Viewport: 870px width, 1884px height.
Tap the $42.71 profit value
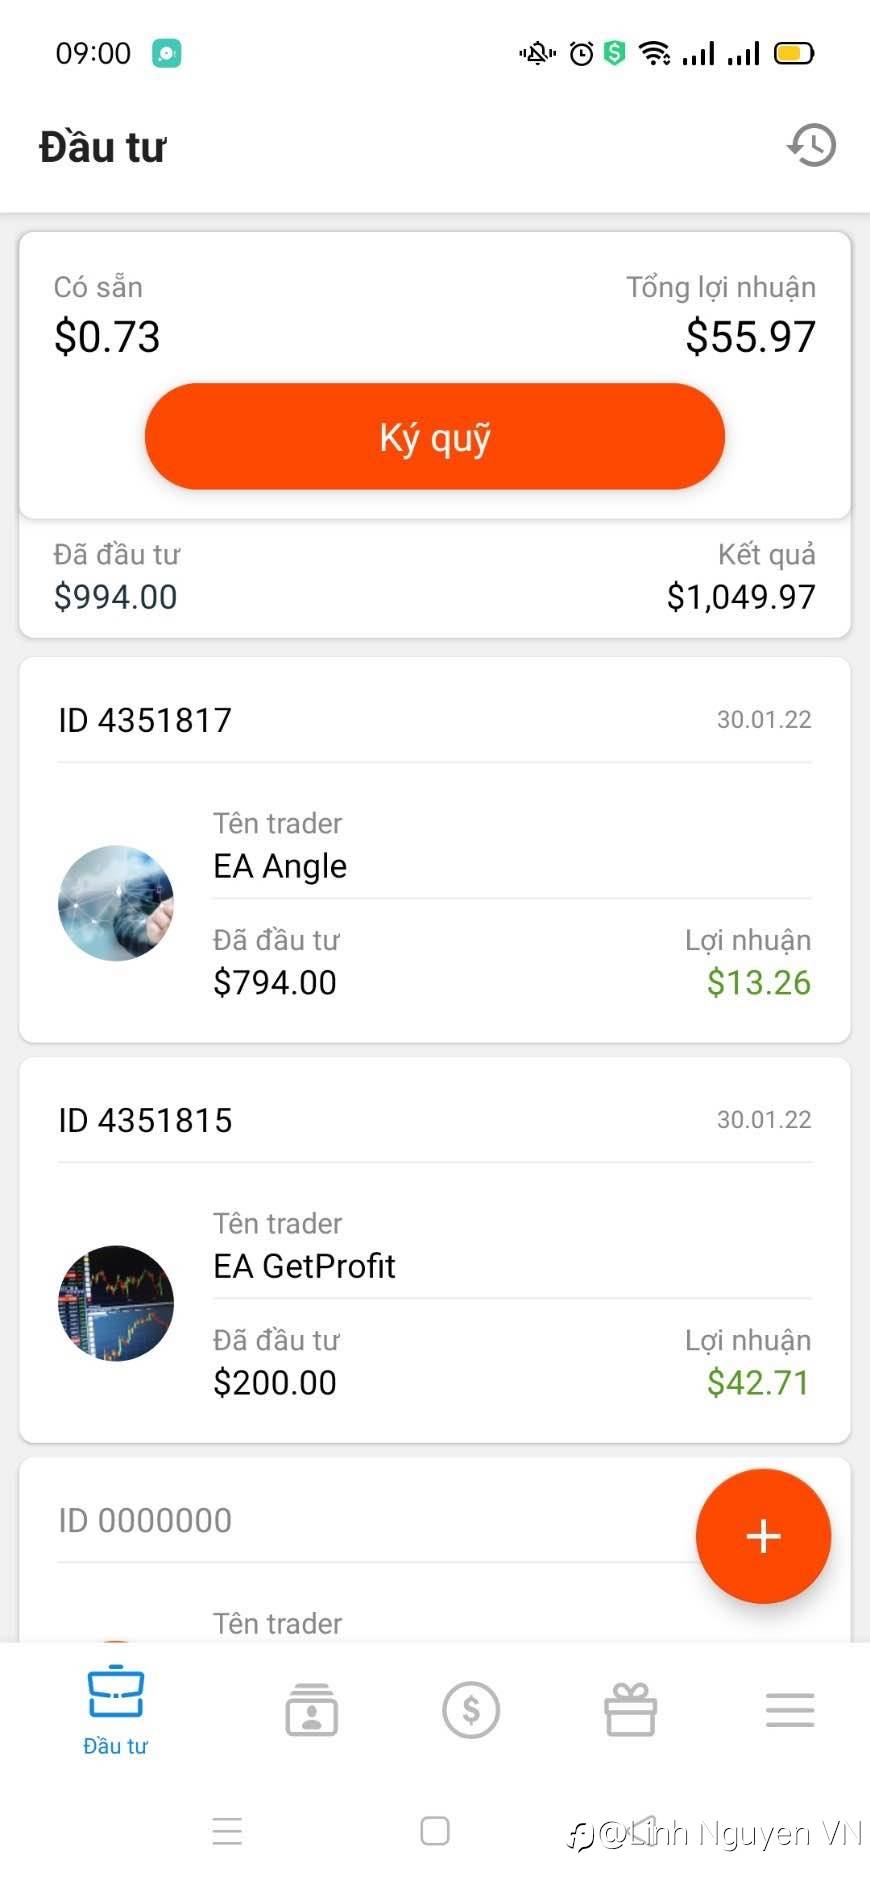758,1382
